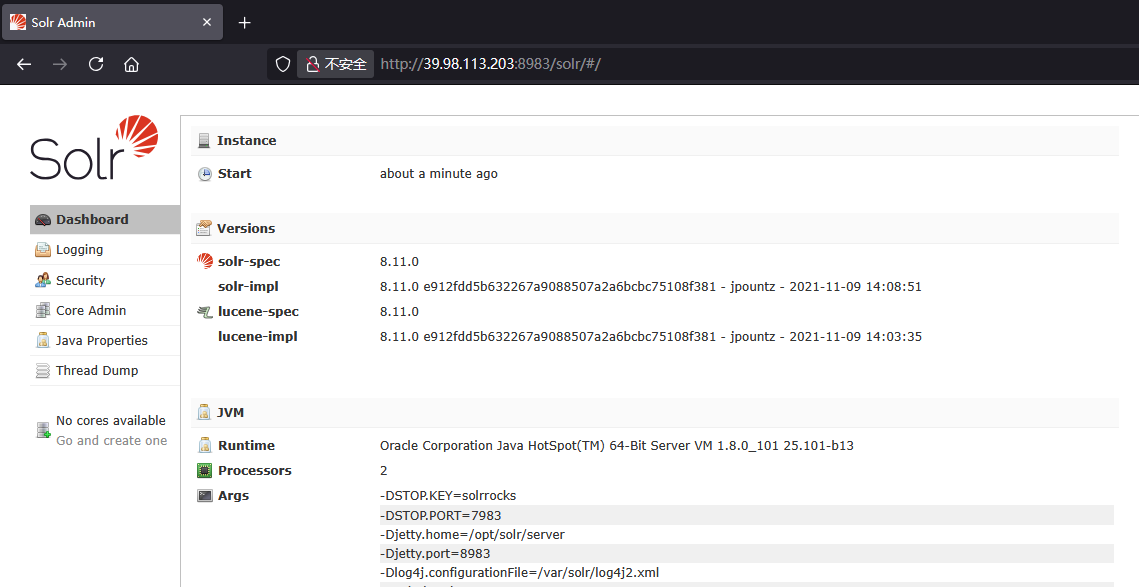Image resolution: width=1139 pixels, height=587 pixels.
Task: Click the JVM section jar icon
Action: click(x=204, y=413)
